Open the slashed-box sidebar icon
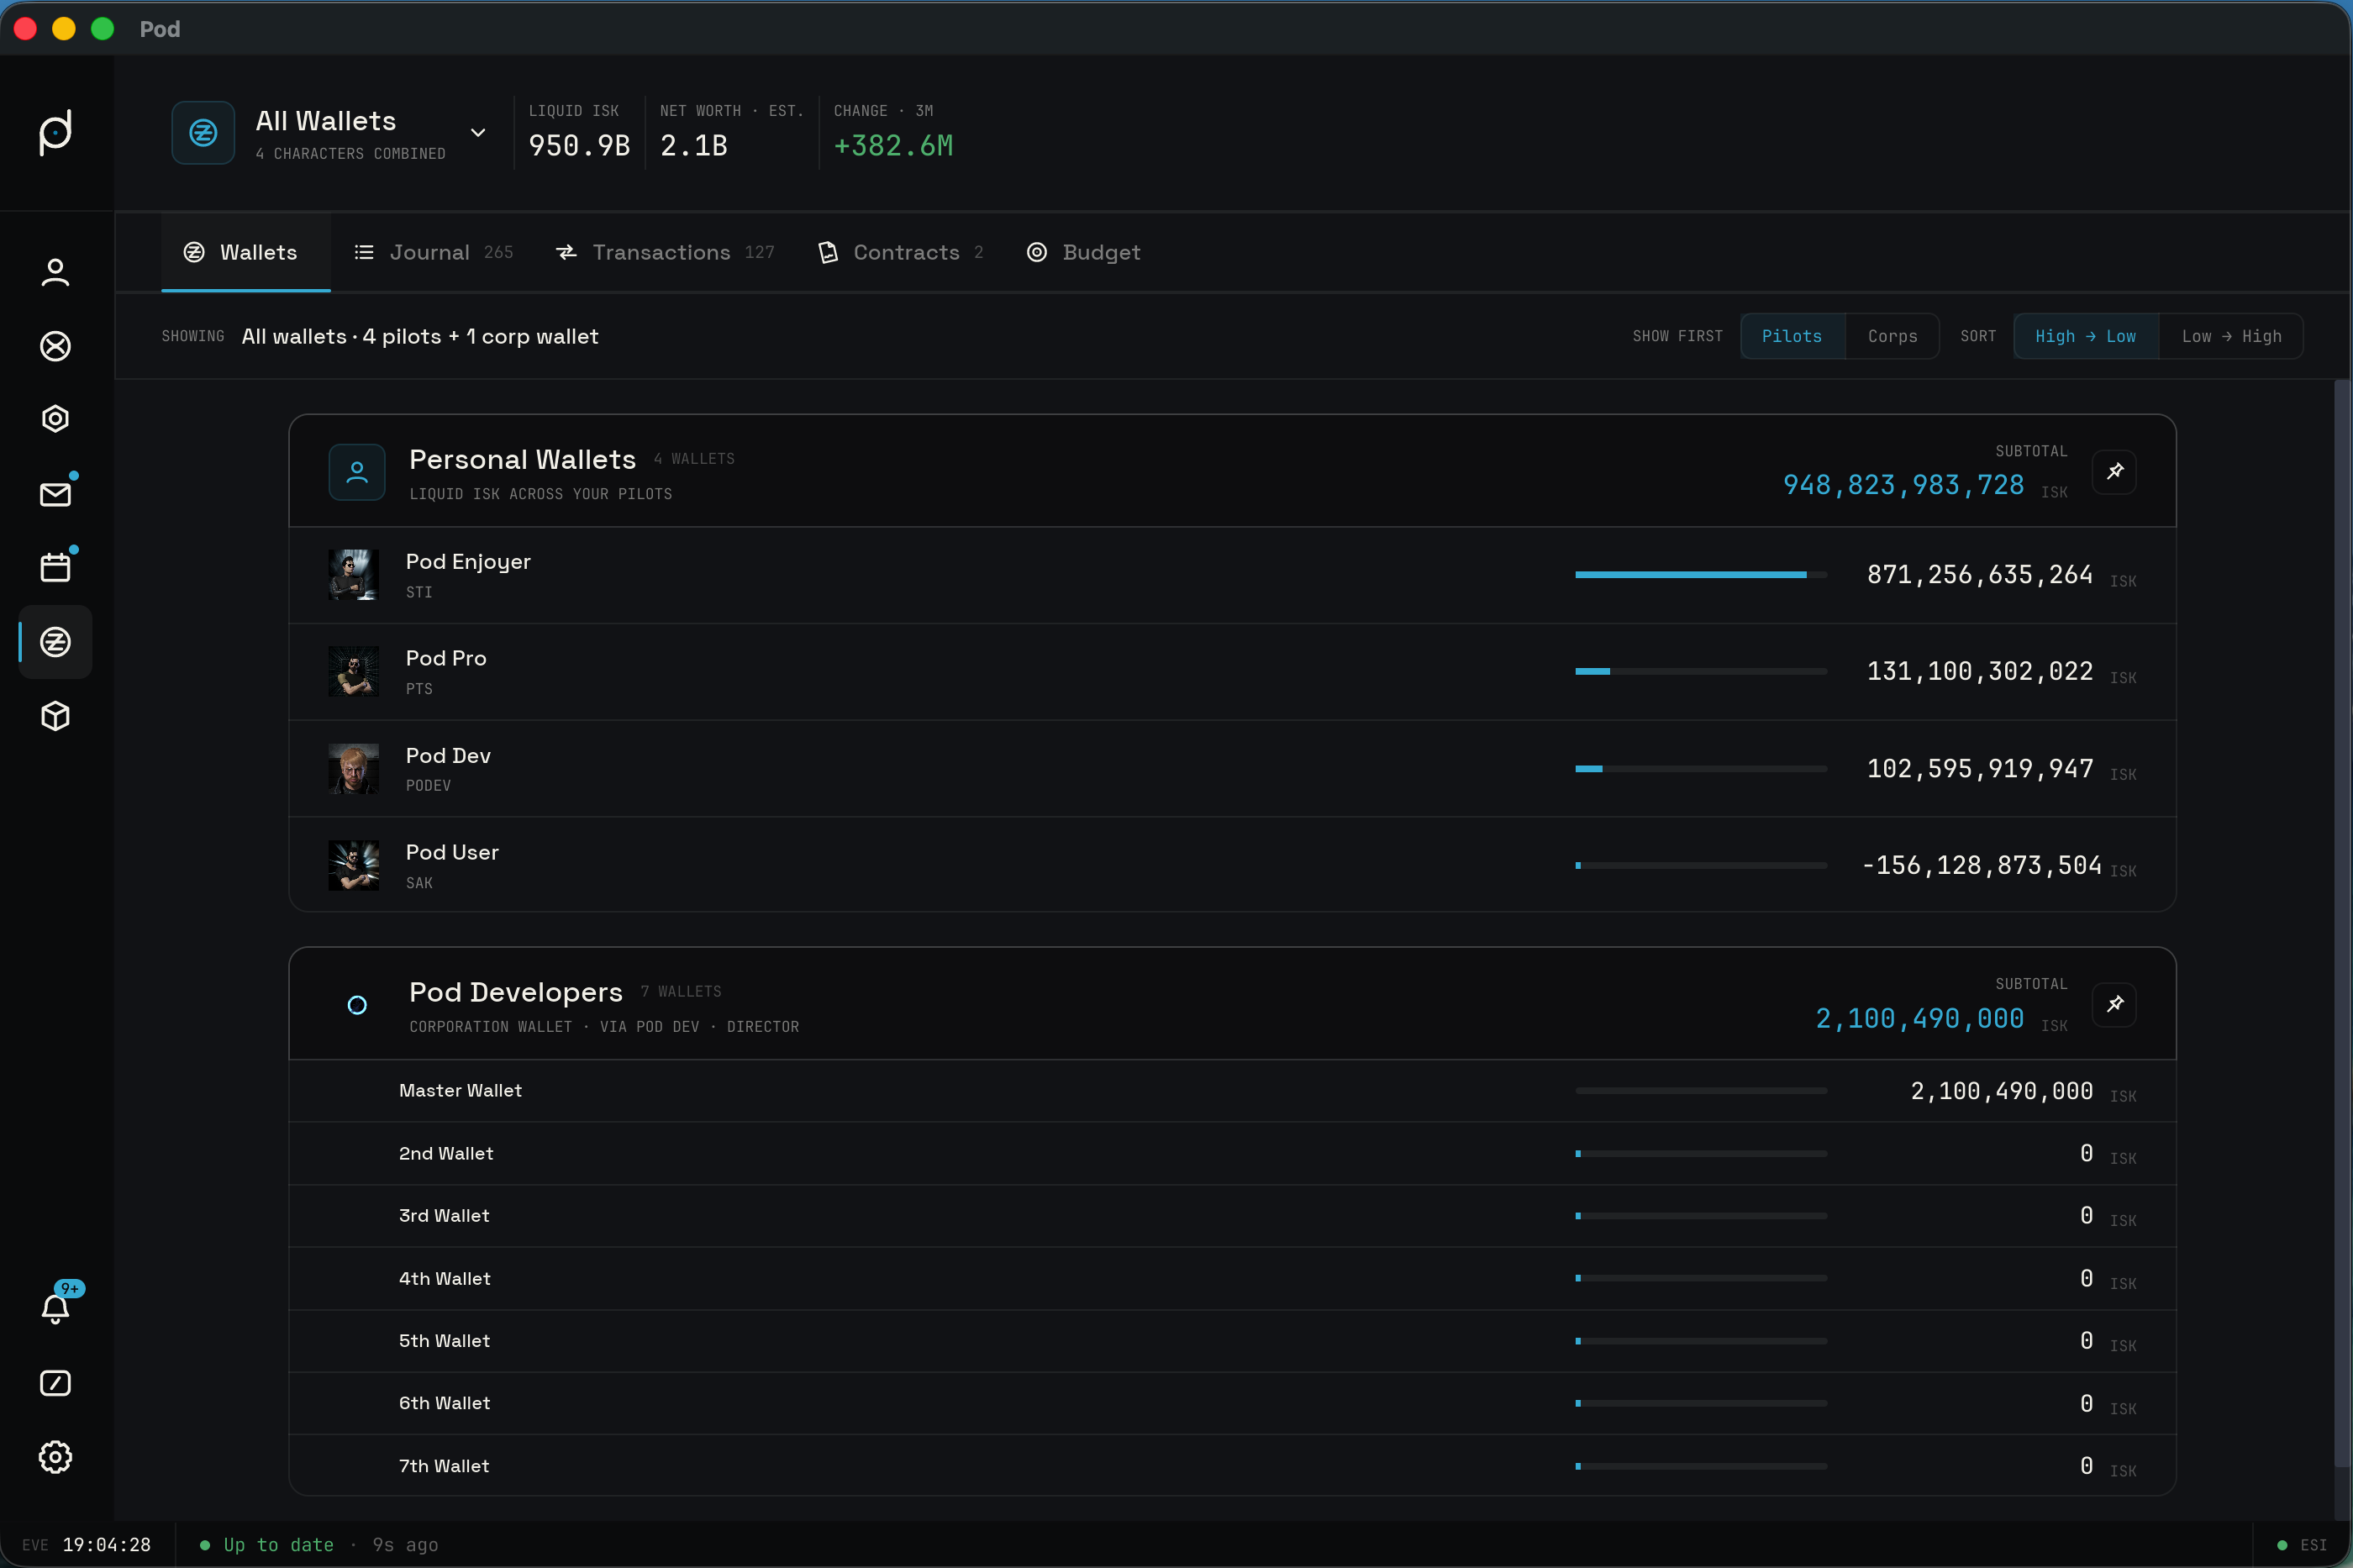The height and width of the screenshot is (1568, 2353). (55, 1383)
